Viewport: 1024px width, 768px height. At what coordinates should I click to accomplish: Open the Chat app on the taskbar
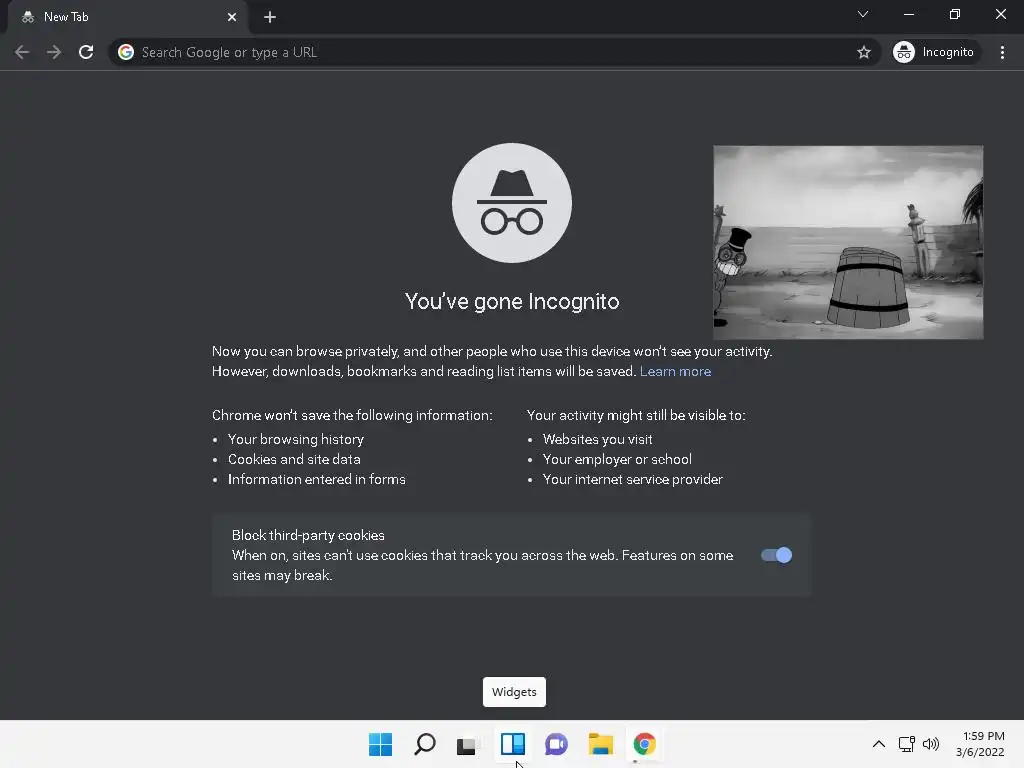[556, 744]
